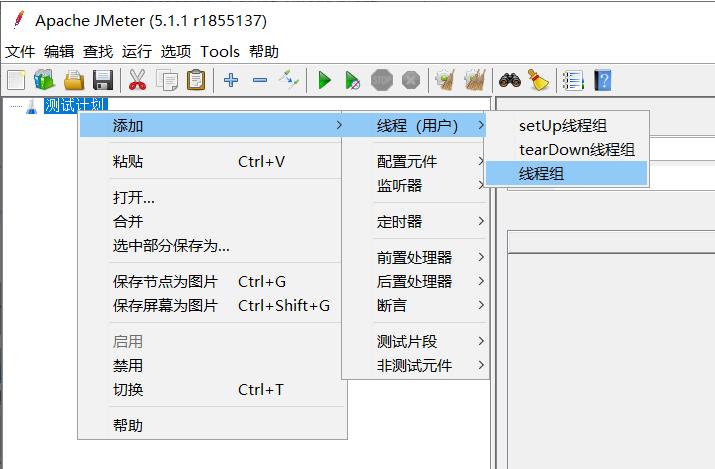Choose 合并 in the context menu
Image resolution: width=715 pixels, height=469 pixels.
[211, 222]
